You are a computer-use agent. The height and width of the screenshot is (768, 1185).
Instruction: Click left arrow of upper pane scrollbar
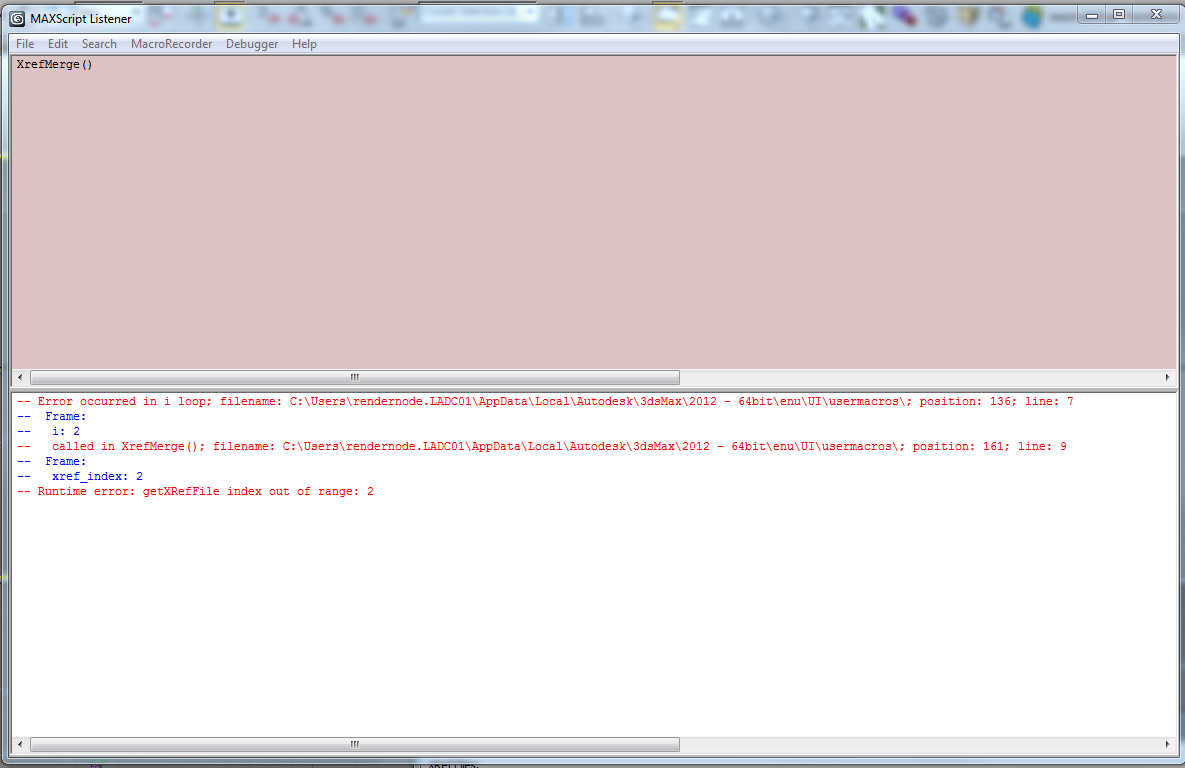click(x=20, y=377)
